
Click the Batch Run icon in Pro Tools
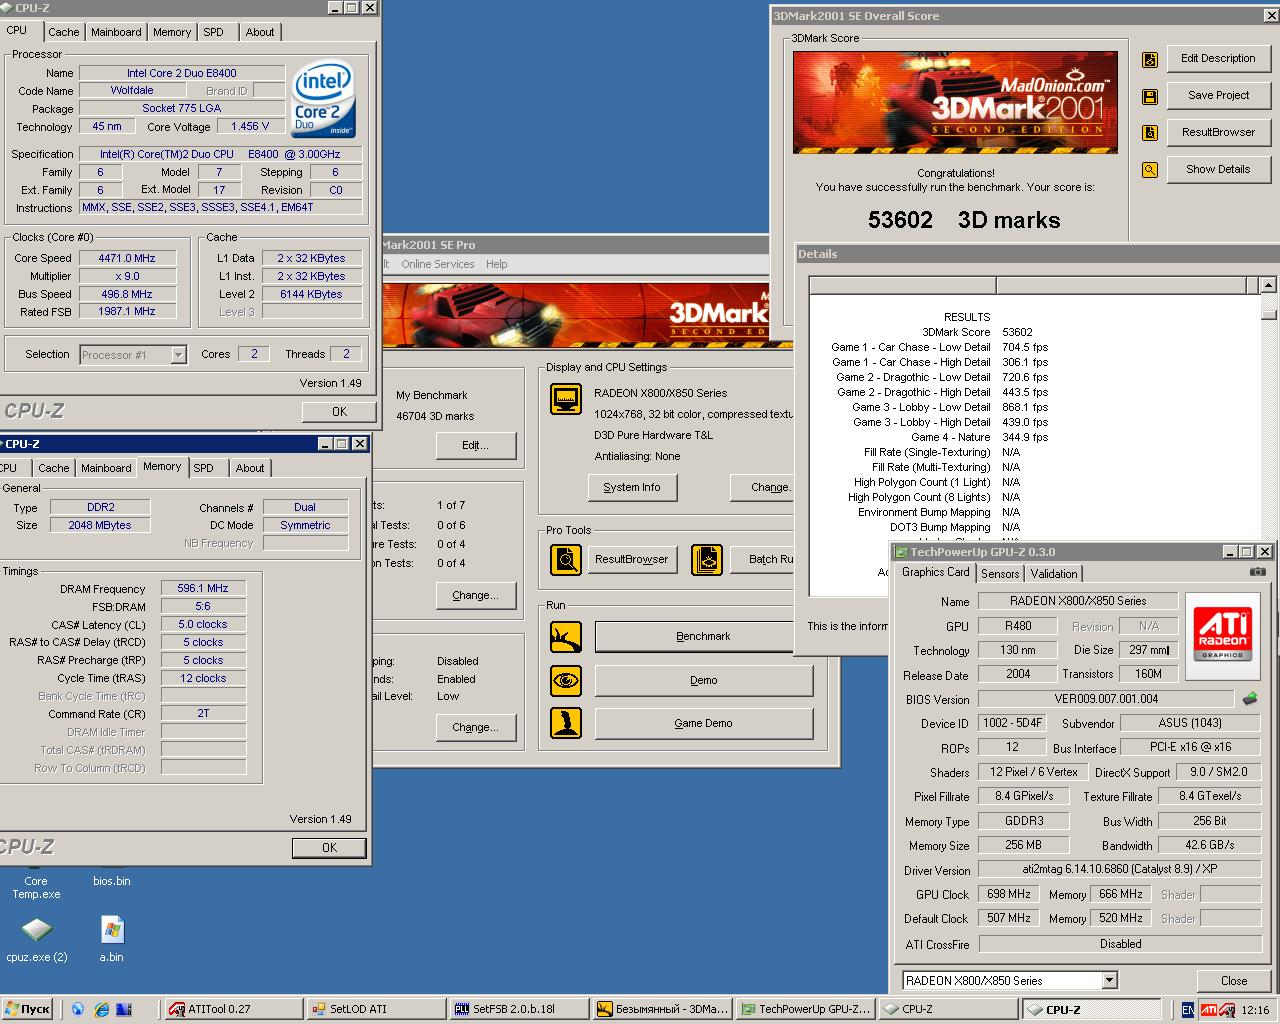[707, 559]
